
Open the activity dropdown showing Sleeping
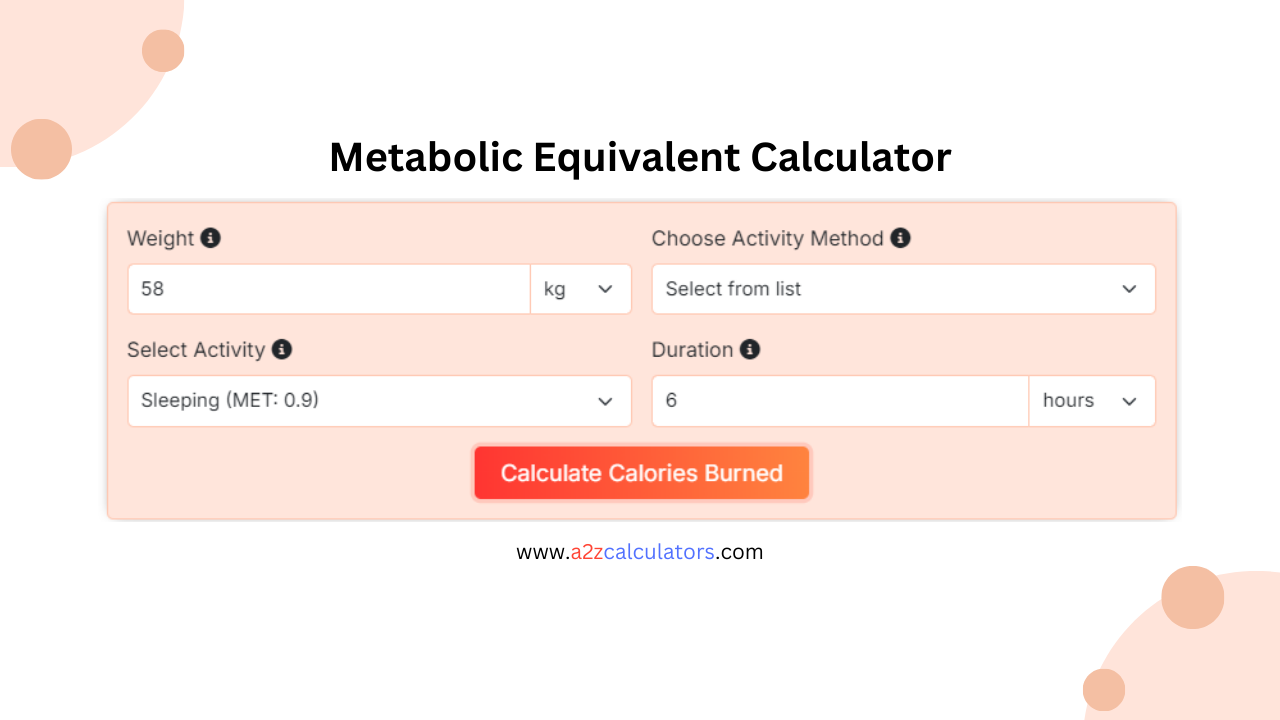click(379, 400)
